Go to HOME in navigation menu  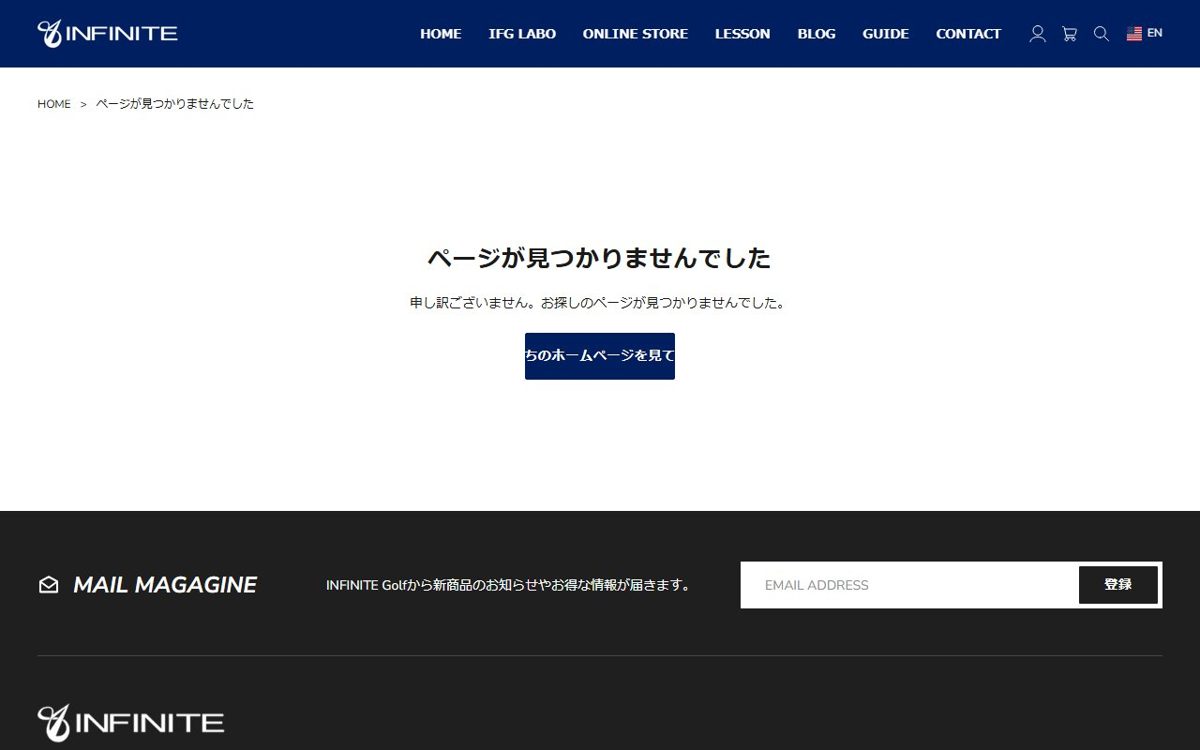(x=440, y=34)
